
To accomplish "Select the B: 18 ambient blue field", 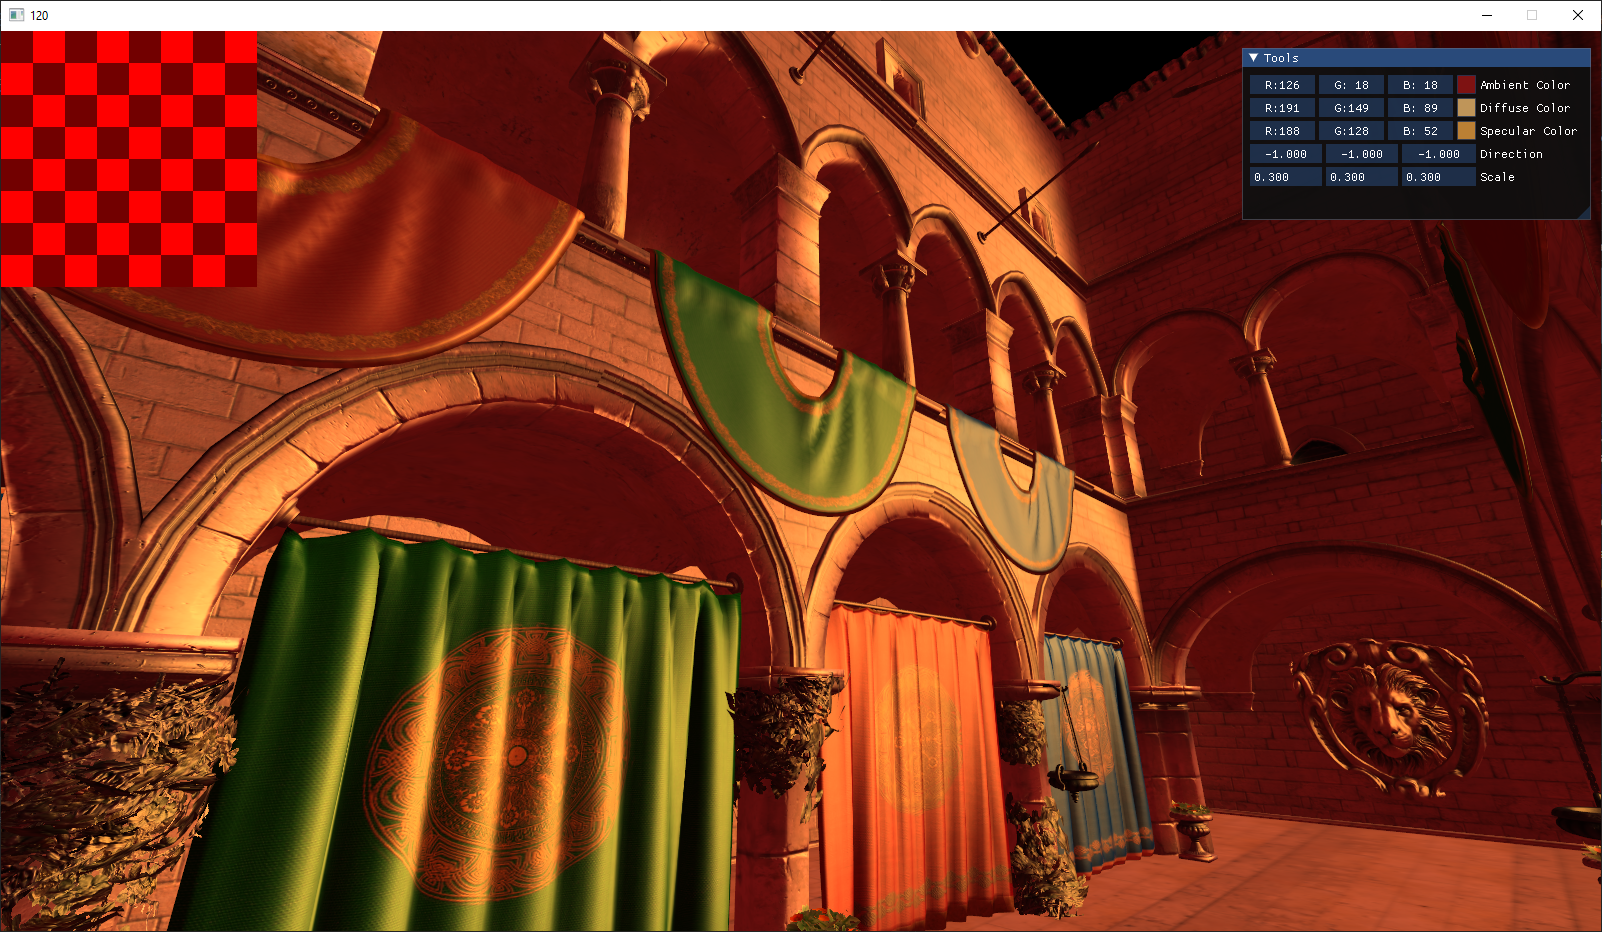I will tap(1420, 84).
